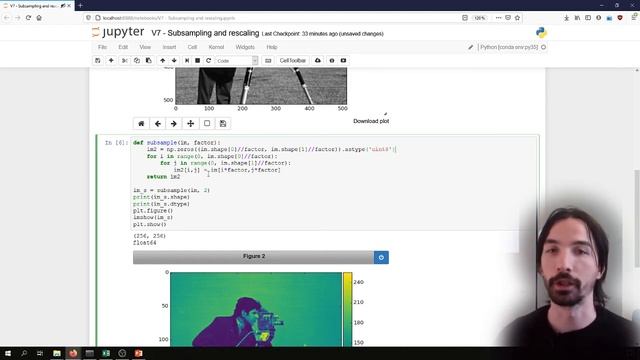
Task: Open the page actions three-dots menu
Action: click(x=498, y=18)
